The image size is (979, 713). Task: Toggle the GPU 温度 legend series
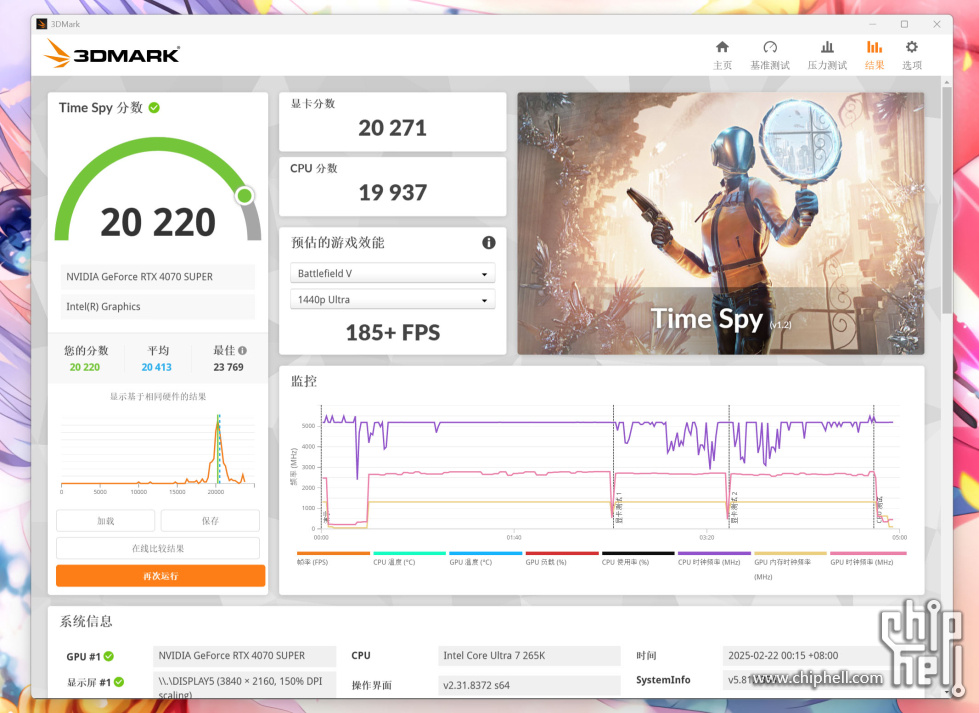(x=486, y=558)
